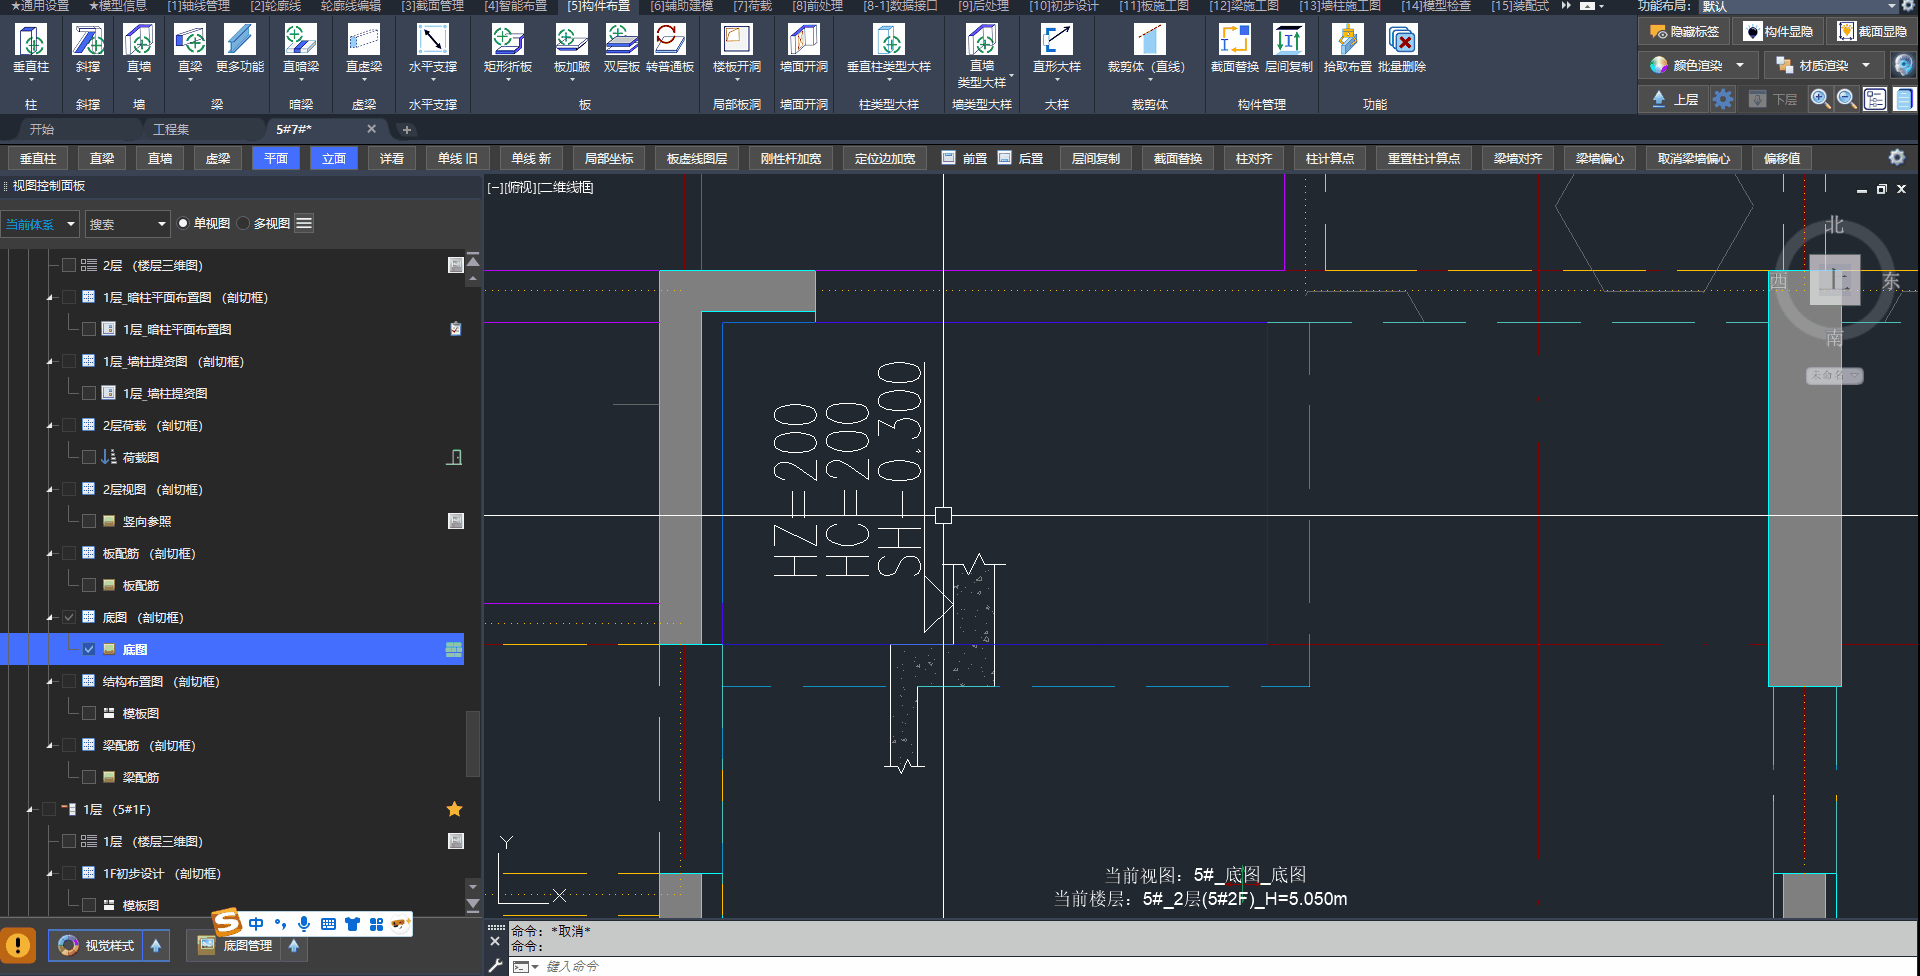This screenshot has height=976, width=1920.
Task: Click the 柱对齐 column align button
Action: point(1253,159)
